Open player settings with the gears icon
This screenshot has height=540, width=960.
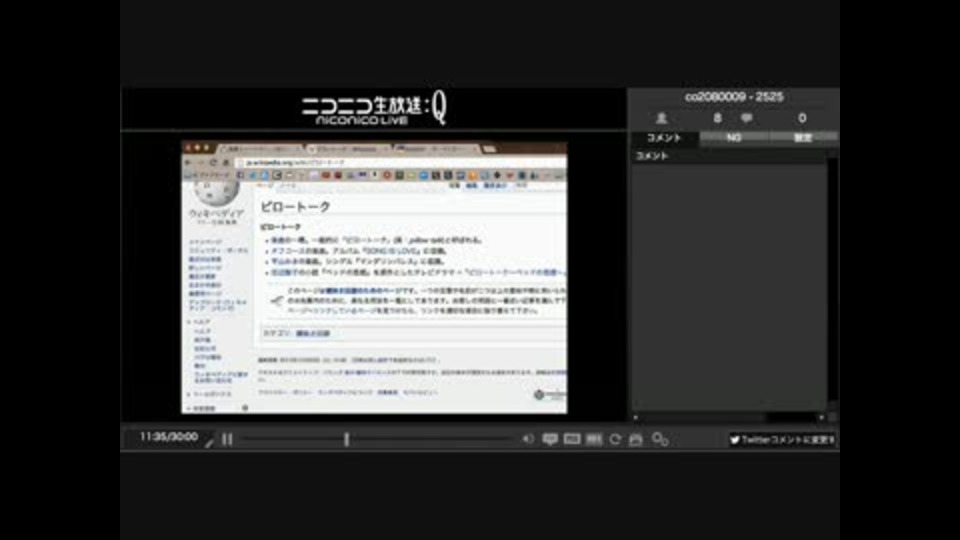pyautogui.click(x=660, y=439)
